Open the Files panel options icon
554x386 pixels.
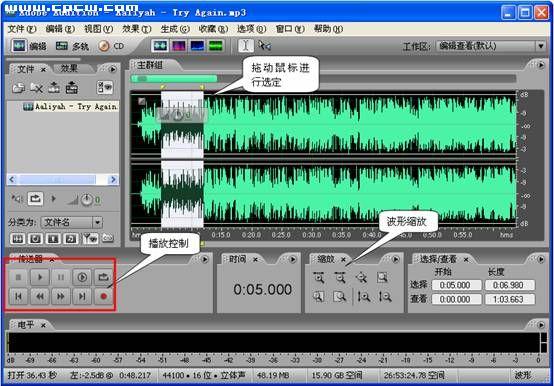pyautogui.click(x=105, y=88)
